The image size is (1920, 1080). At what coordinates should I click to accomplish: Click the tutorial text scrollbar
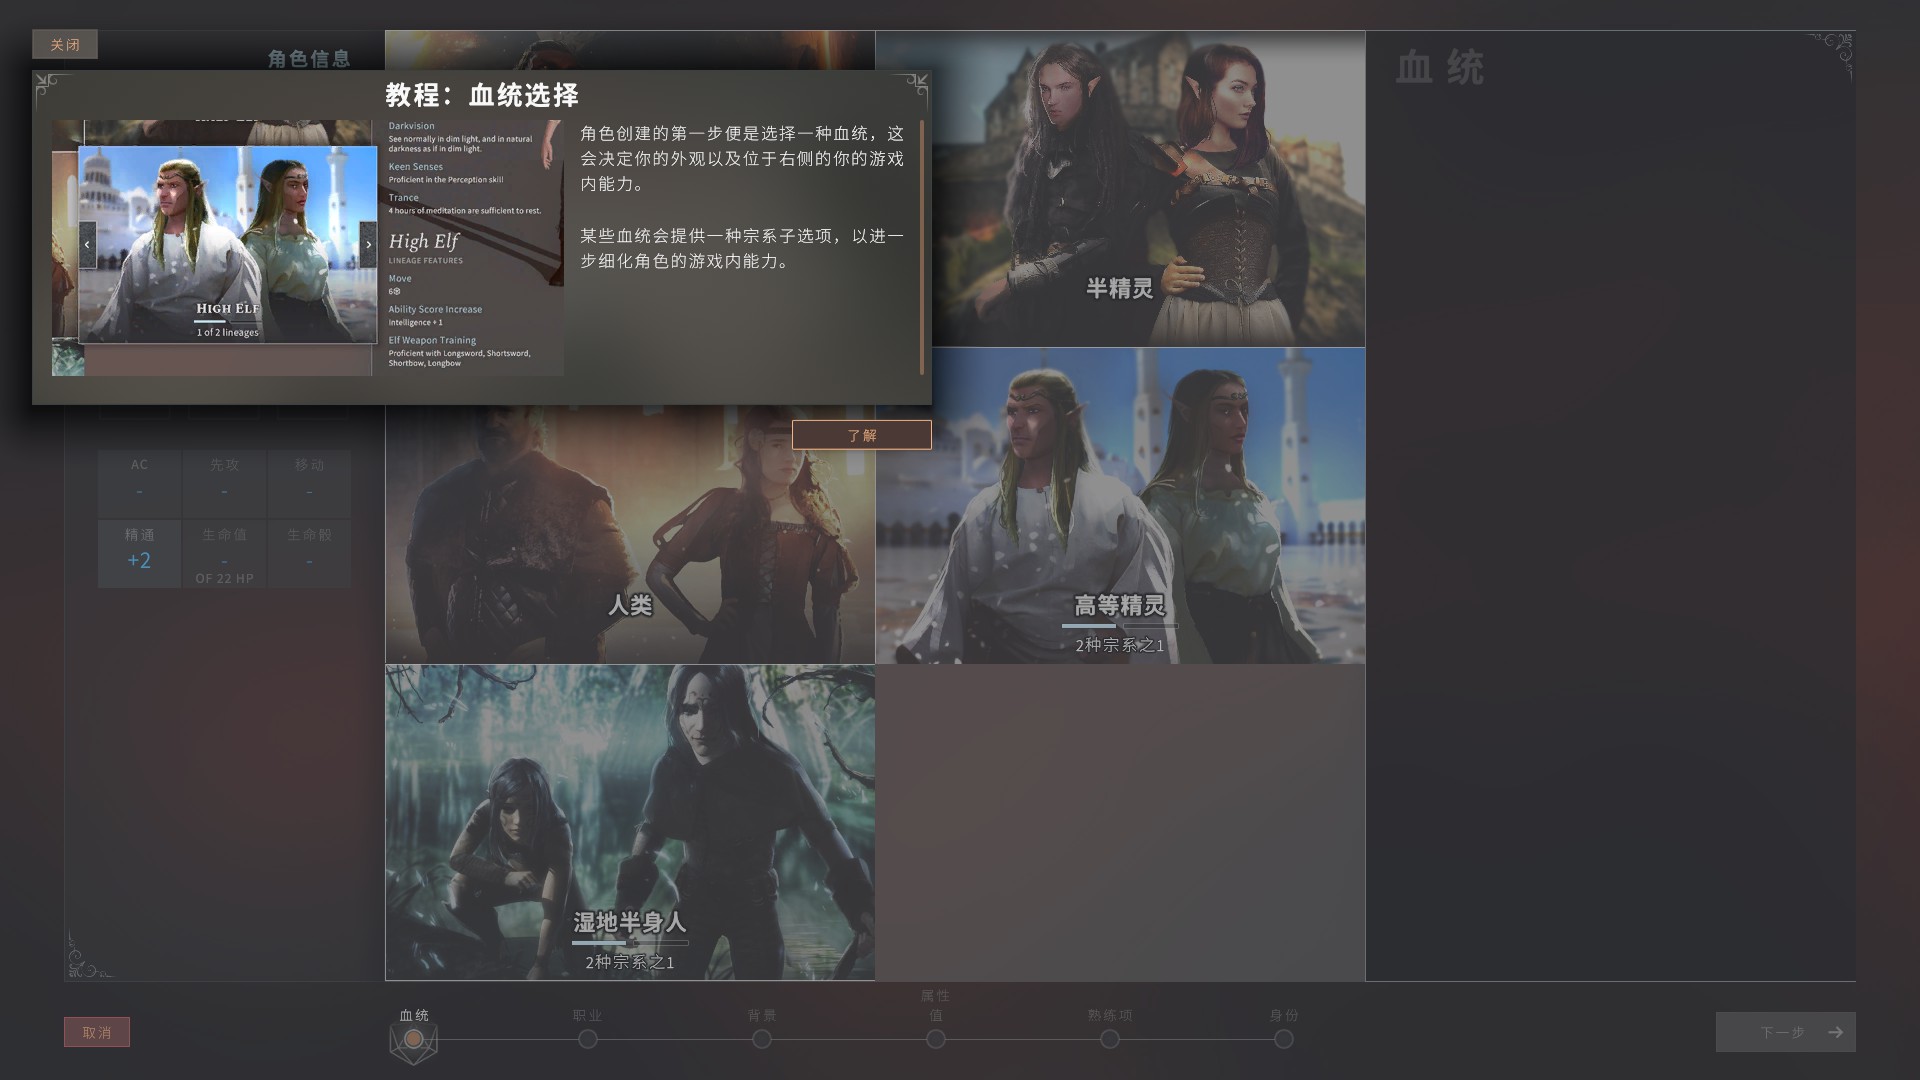921,248
